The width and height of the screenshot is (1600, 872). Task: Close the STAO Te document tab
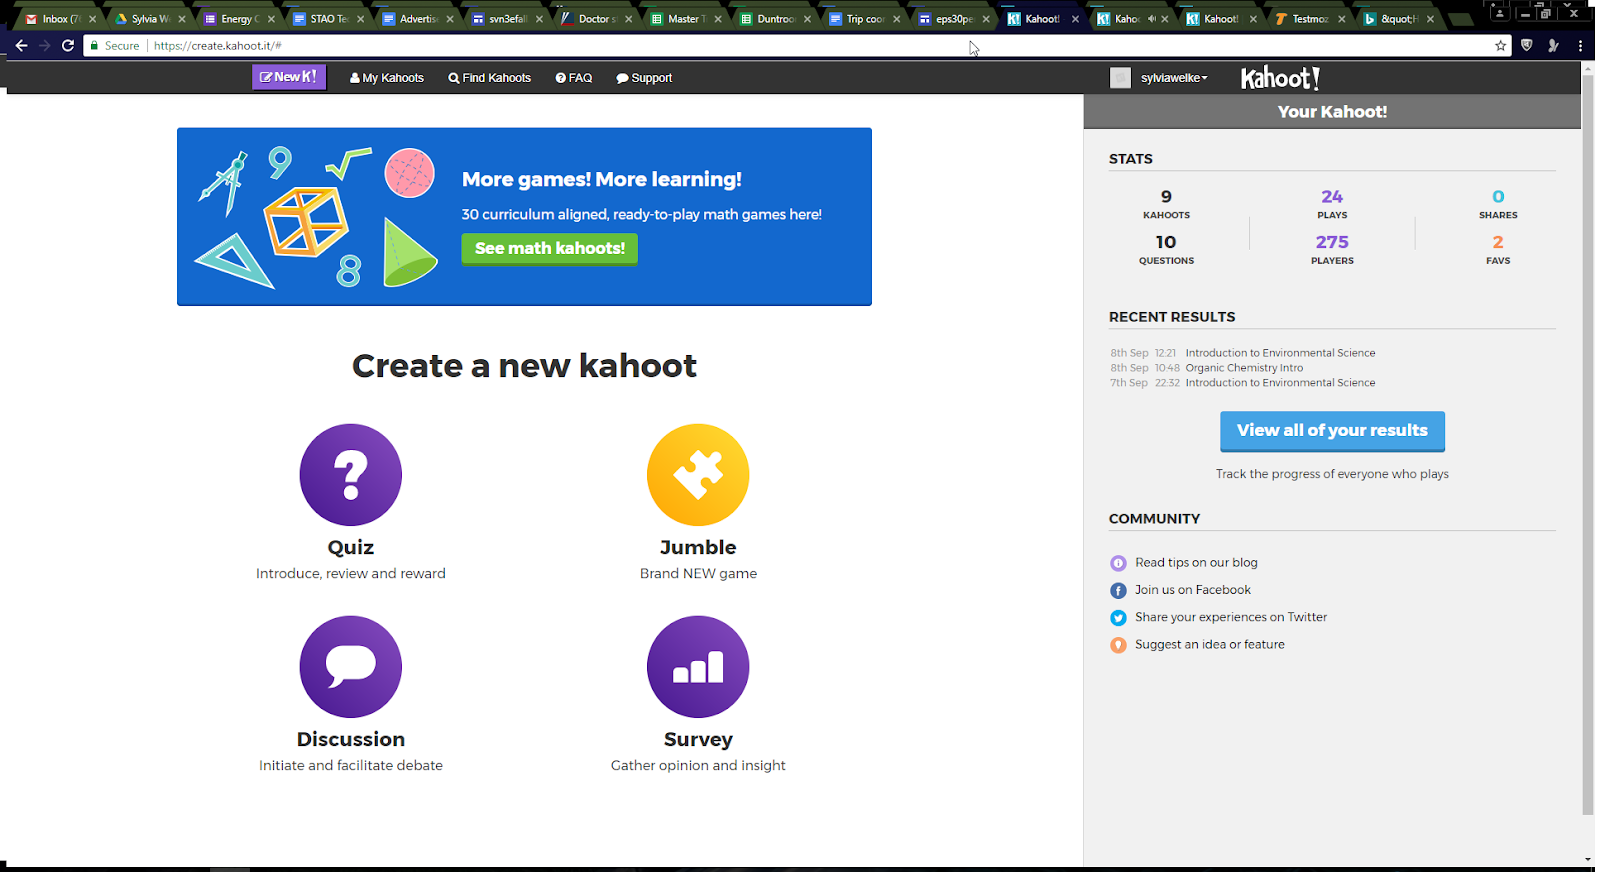coord(360,19)
